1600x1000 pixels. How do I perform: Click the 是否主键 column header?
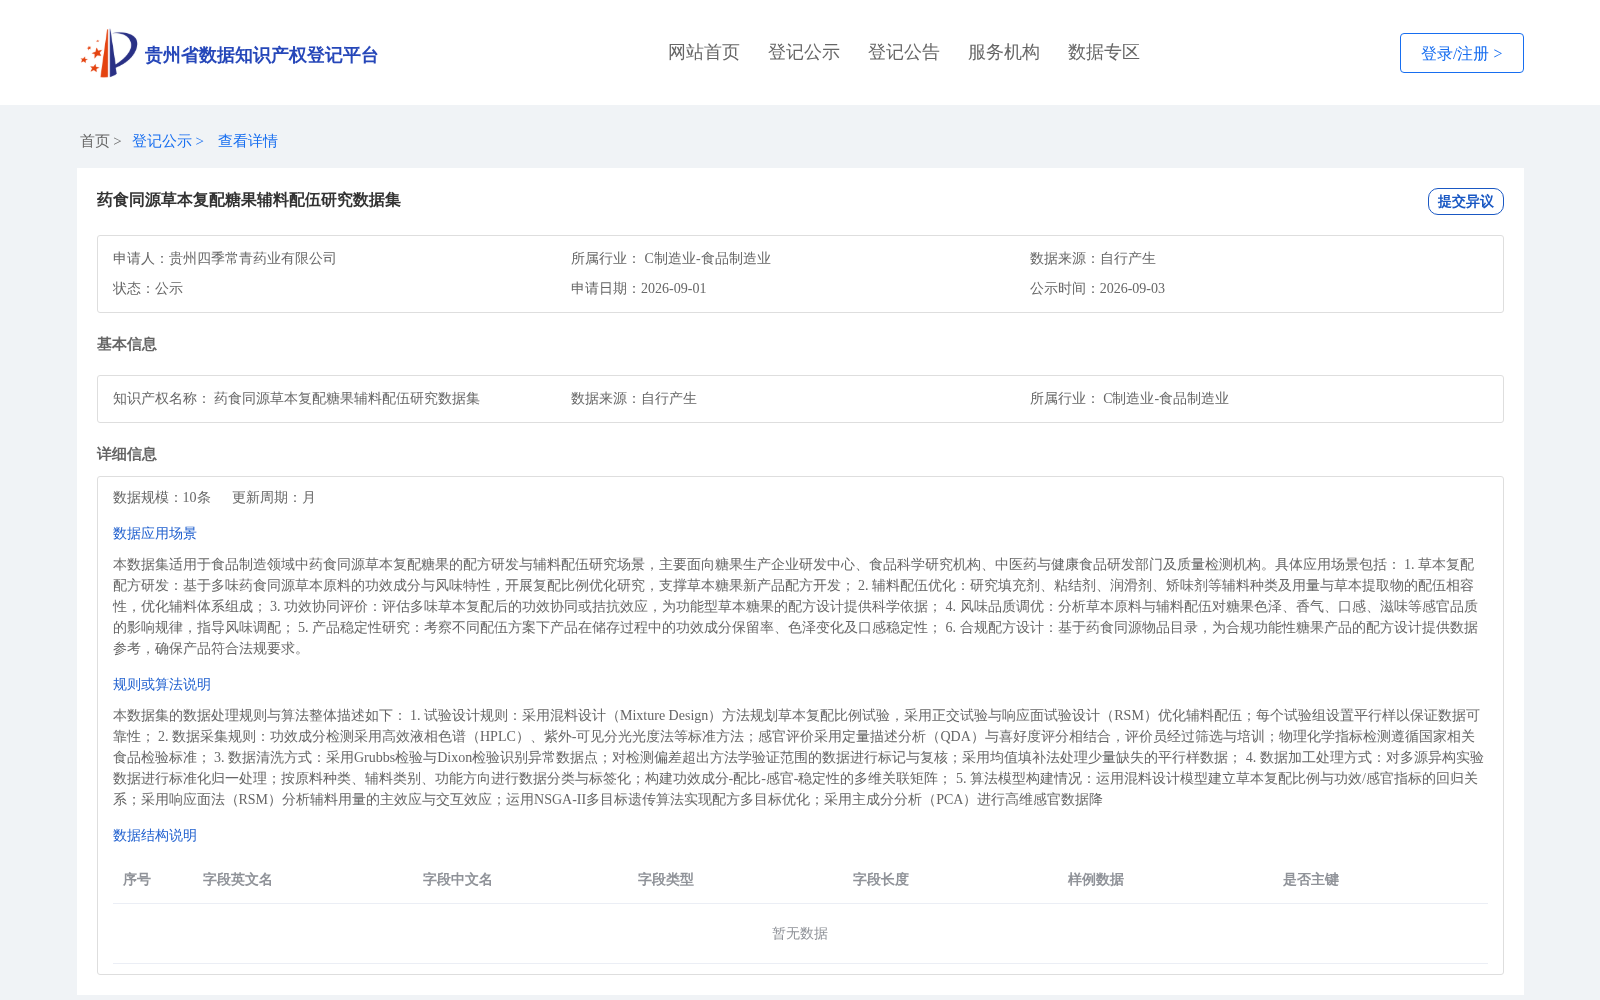click(x=1311, y=879)
